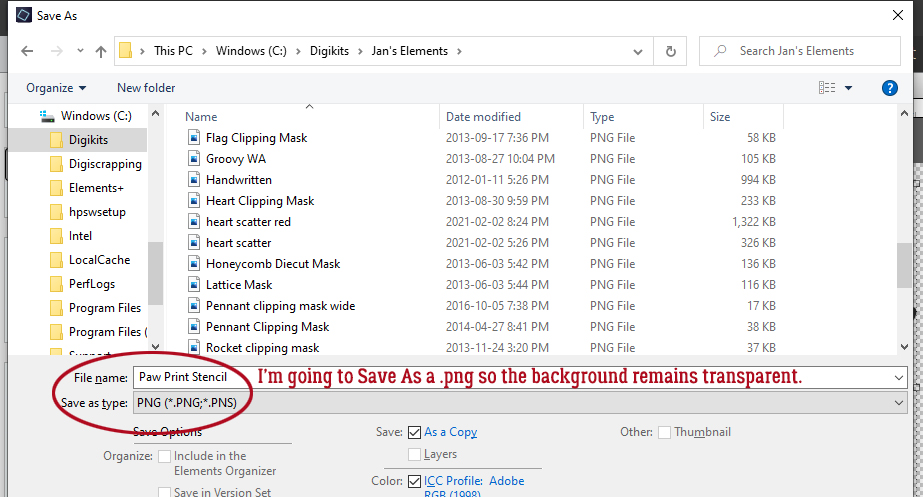The height and width of the screenshot is (497, 923).
Task: Click the Digikits folder icon in tree
Action: tap(57, 140)
